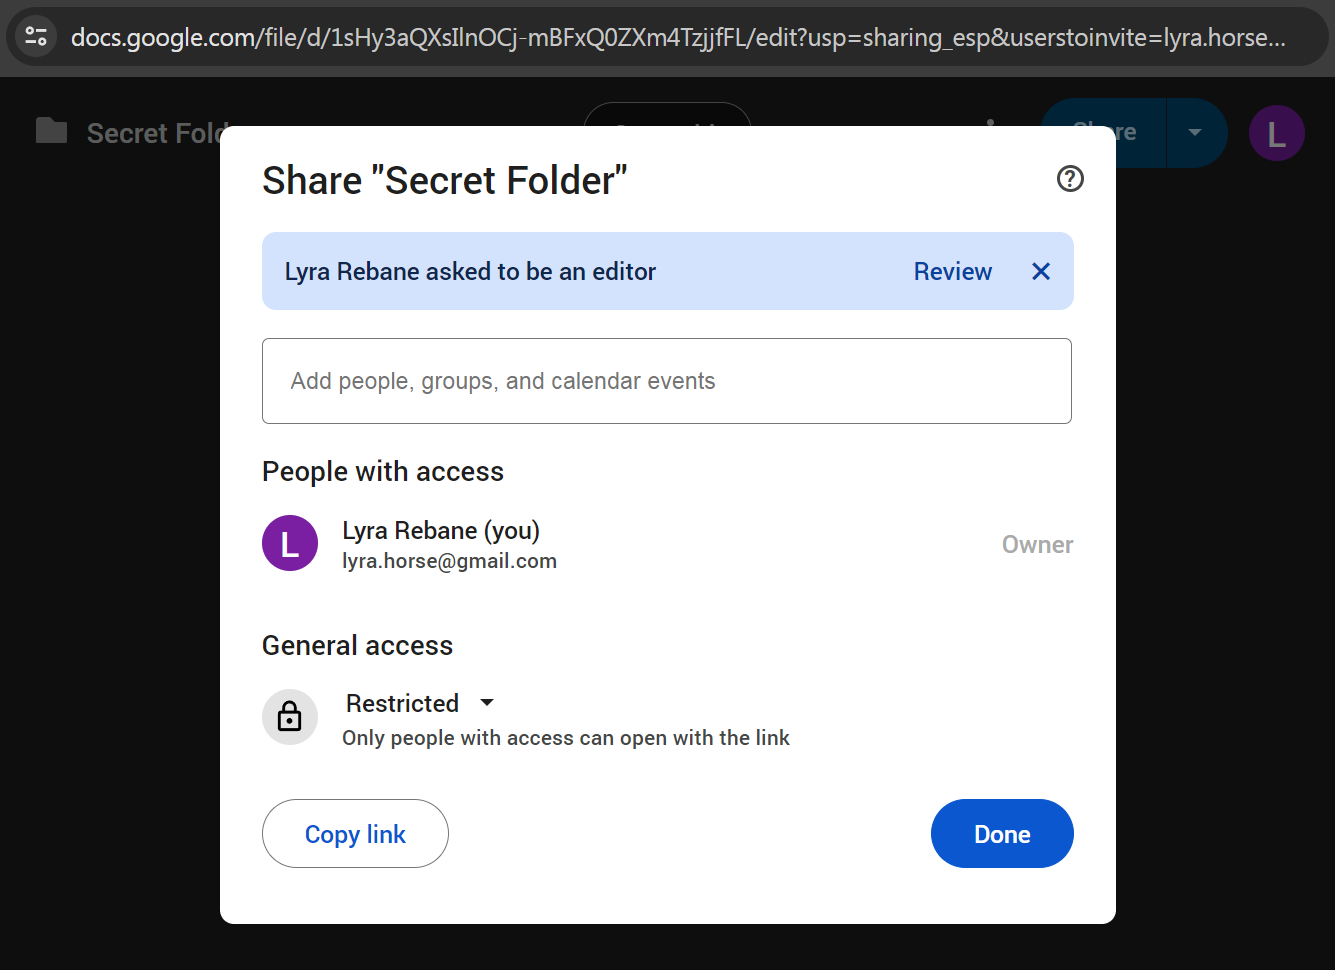Open the Google account avatar at top right

[1276, 133]
